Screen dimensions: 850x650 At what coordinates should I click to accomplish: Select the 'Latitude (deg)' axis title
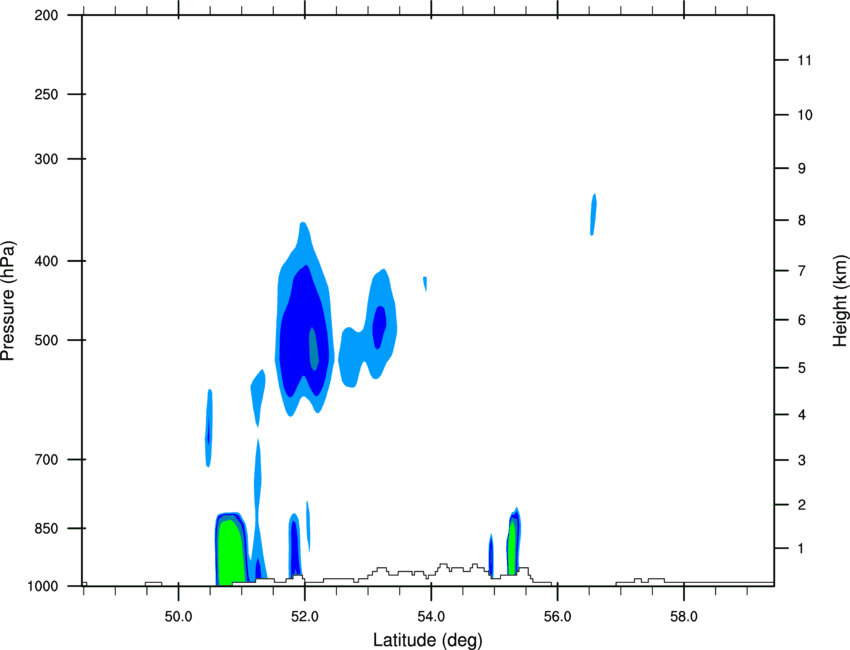click(x=428, y=640)
